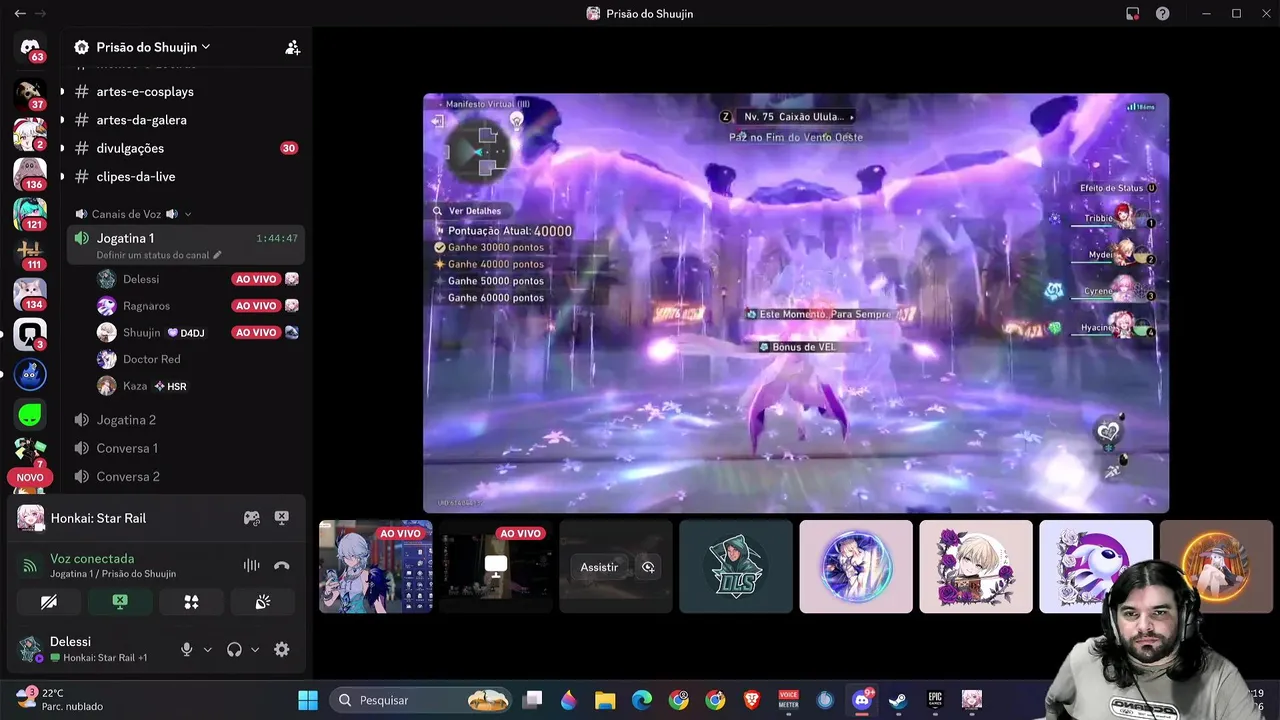The width and height of the screenshot is (1280, 720).
Task: Click the main Honkai stream video
Action: [x=796, y=303]
